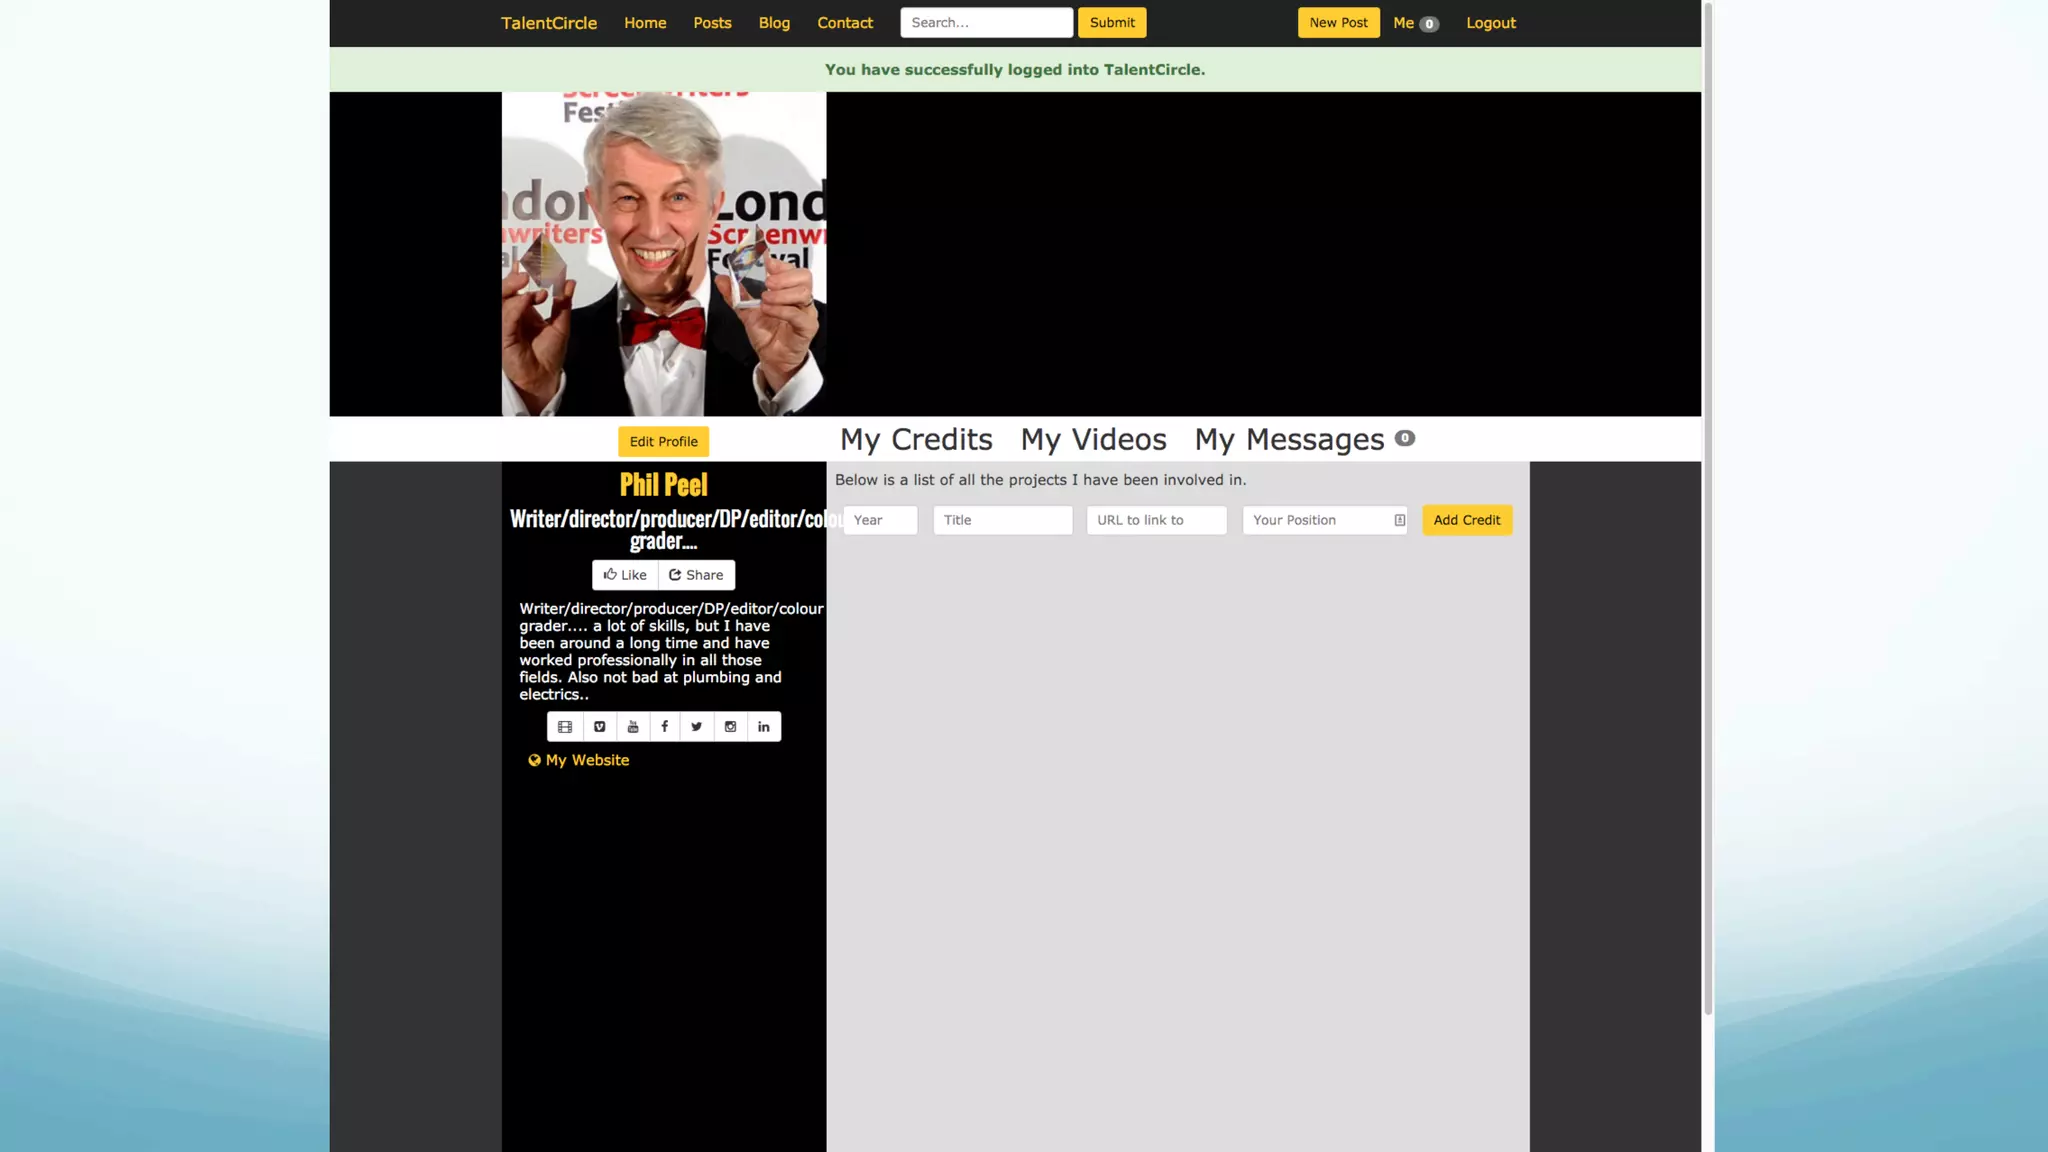The height and width of the screenshot is (1152, 2048).
Task: Open the YouTube channel icon
Action: point(633,727)
